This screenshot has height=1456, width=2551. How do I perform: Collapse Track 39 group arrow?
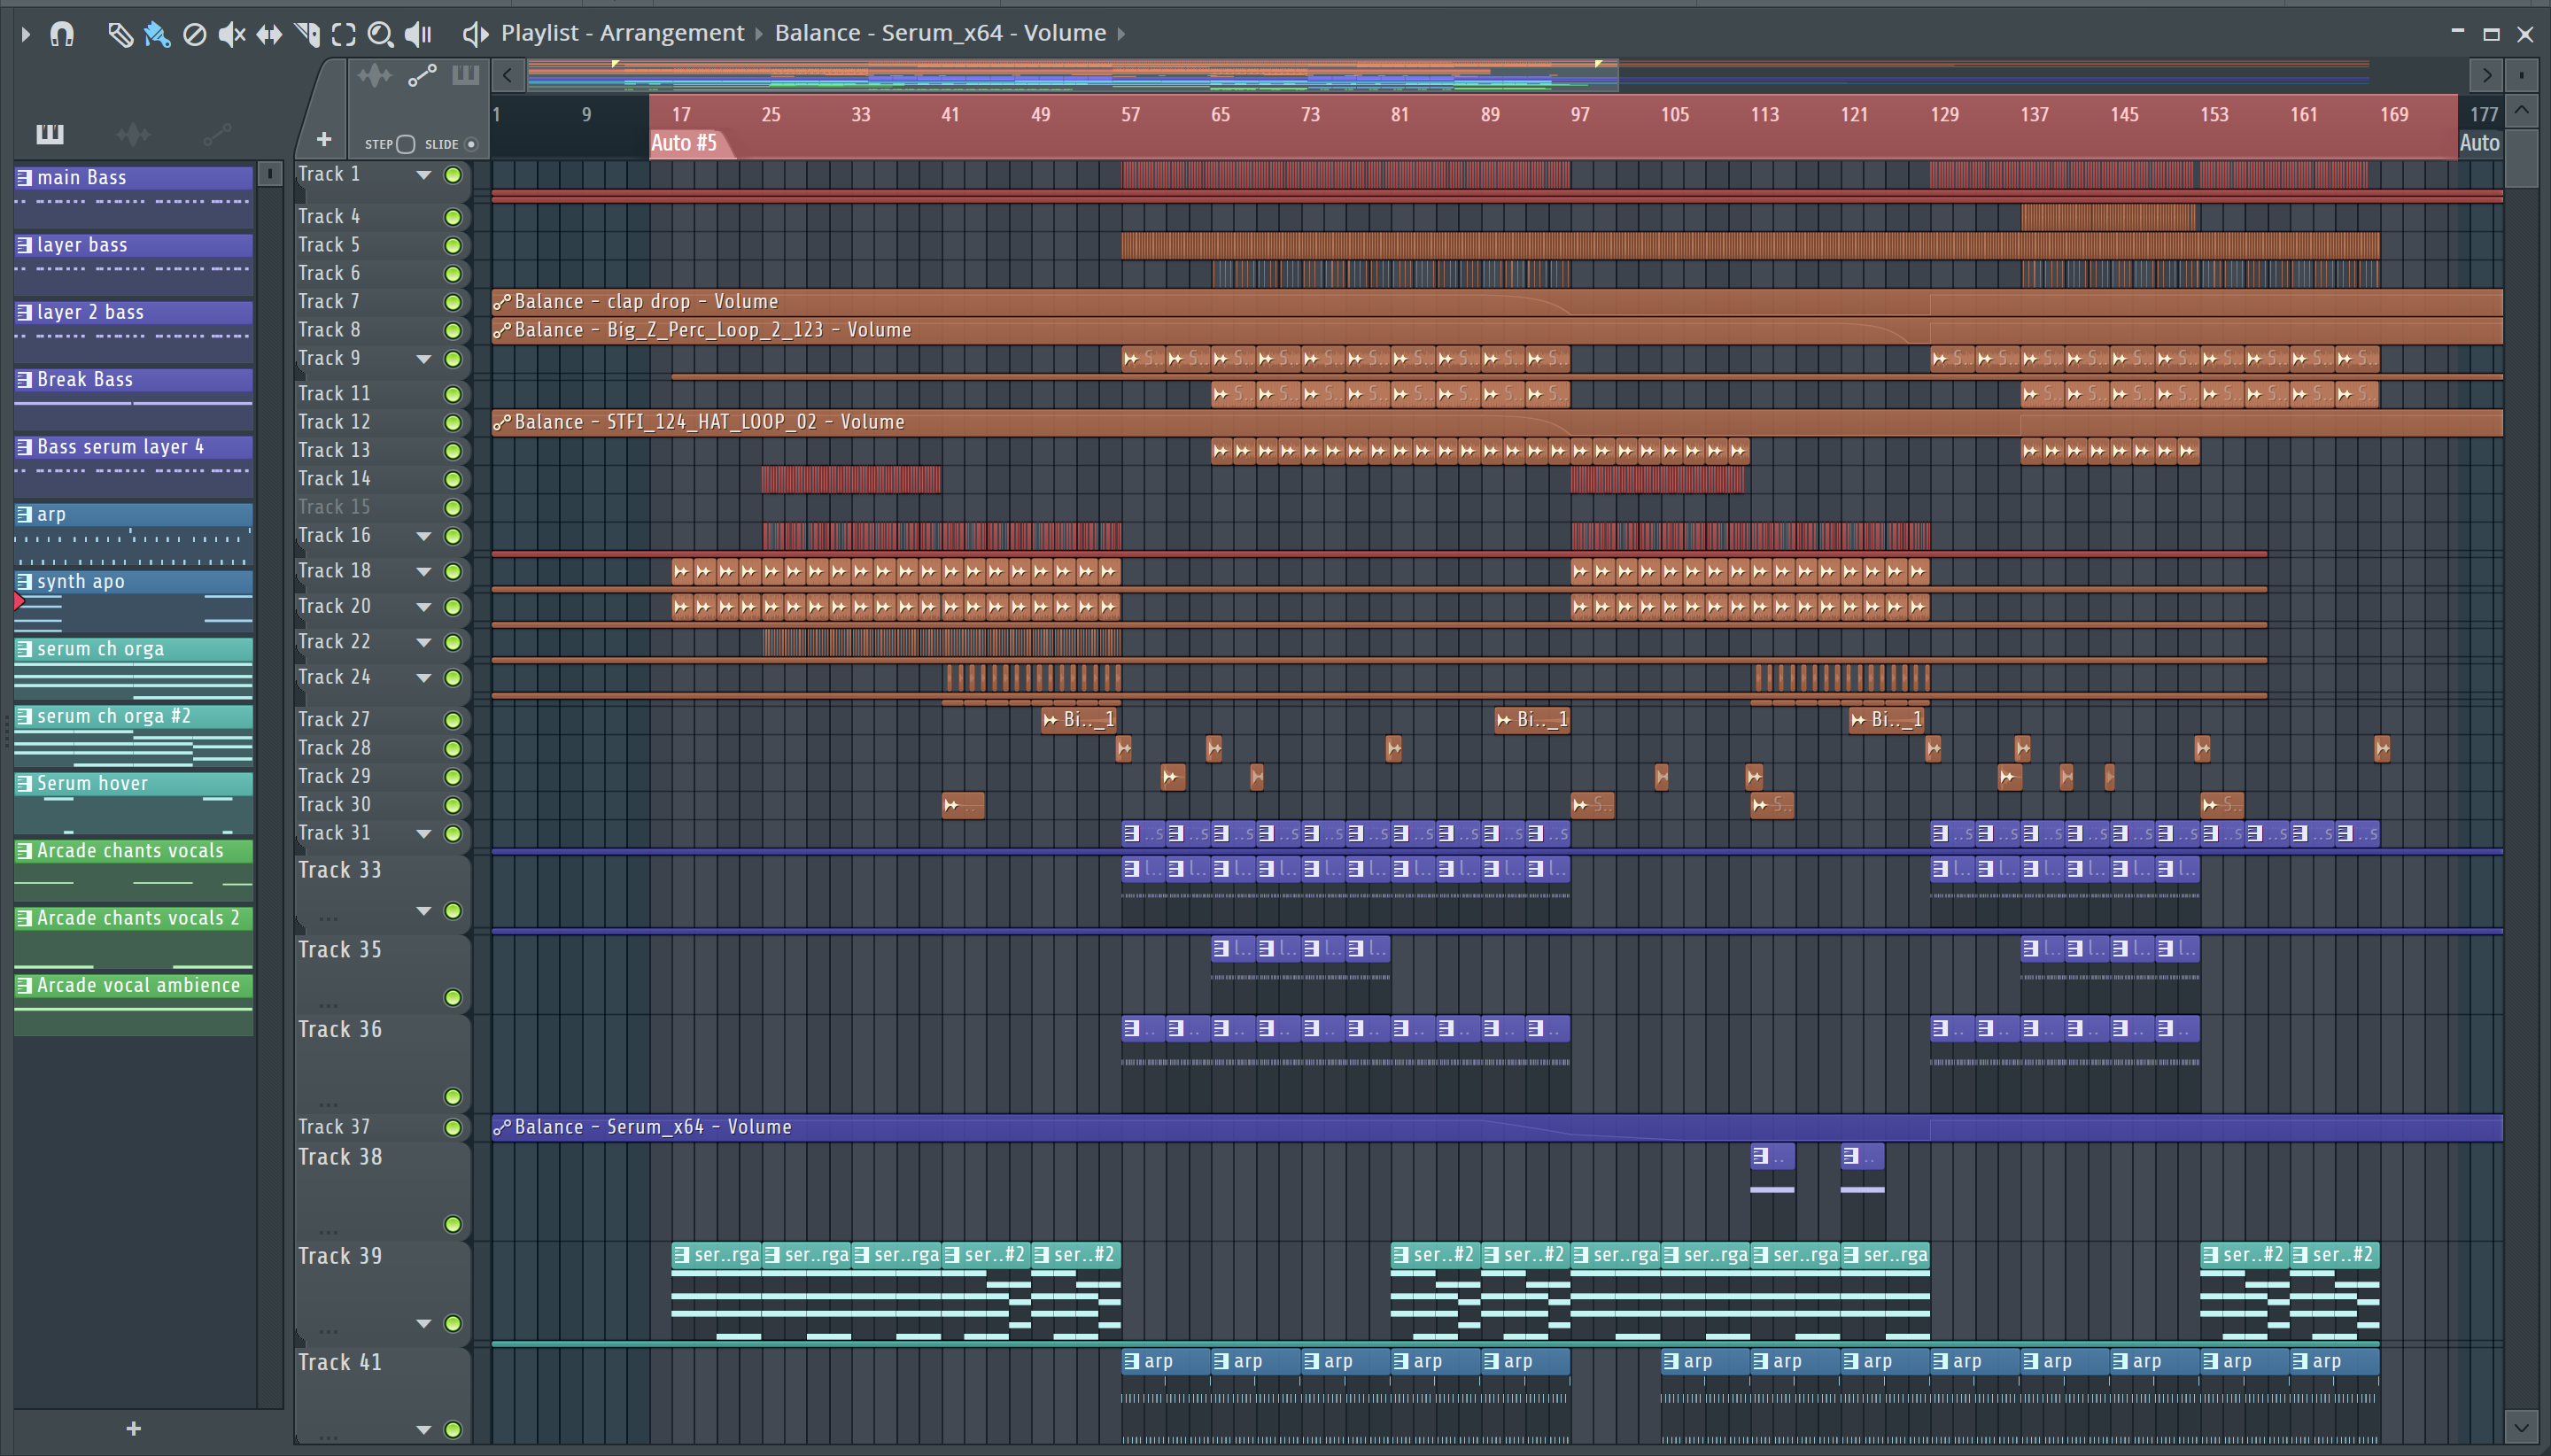[x=424, y=1324]
